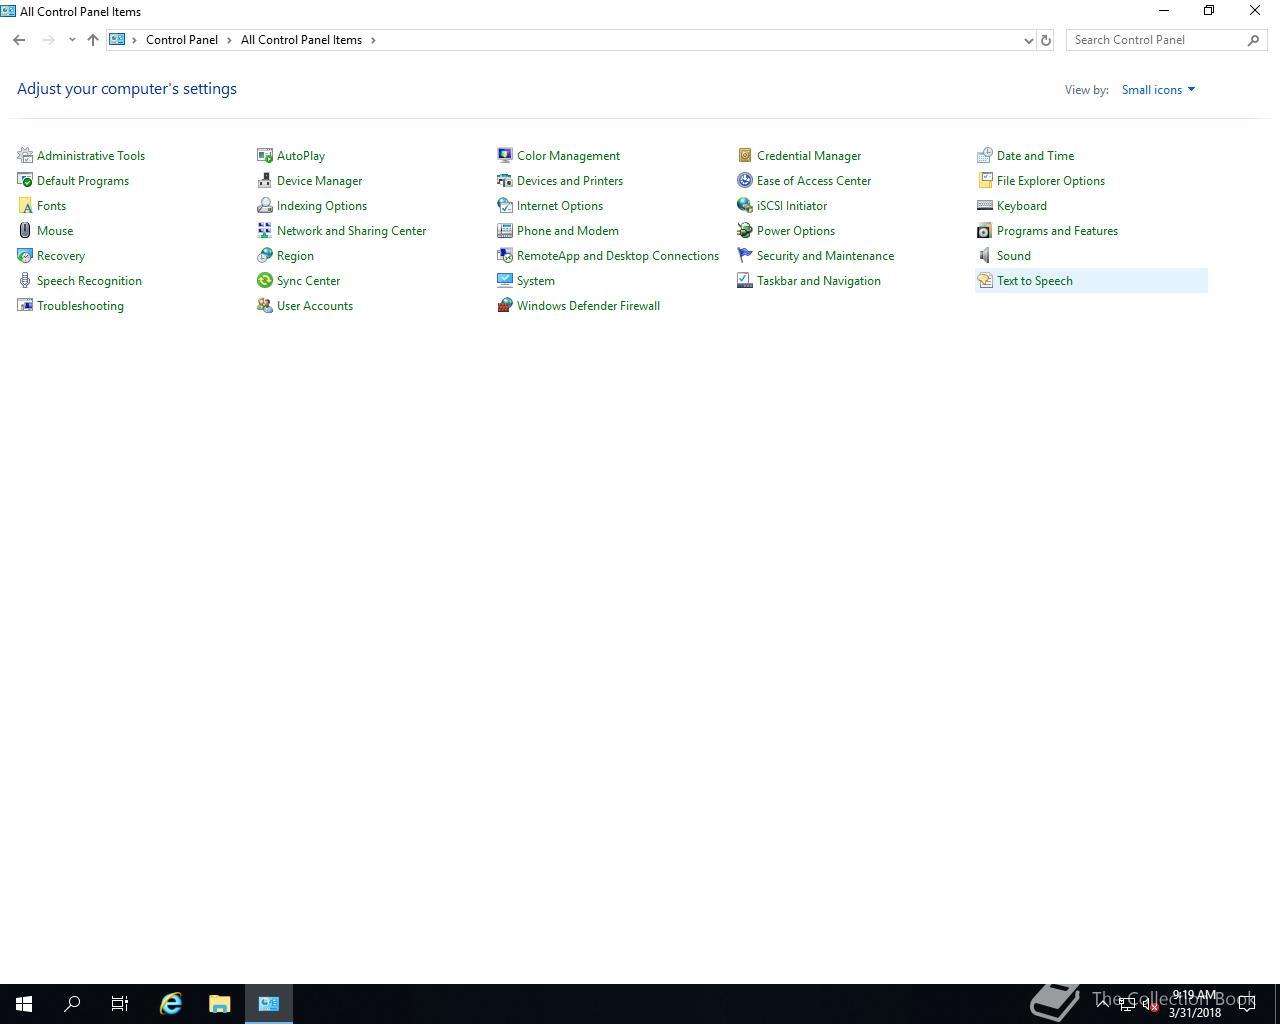Open Network and Sharing Center icon
Screen dimensions: 1280x1024
tap(265, 230)
